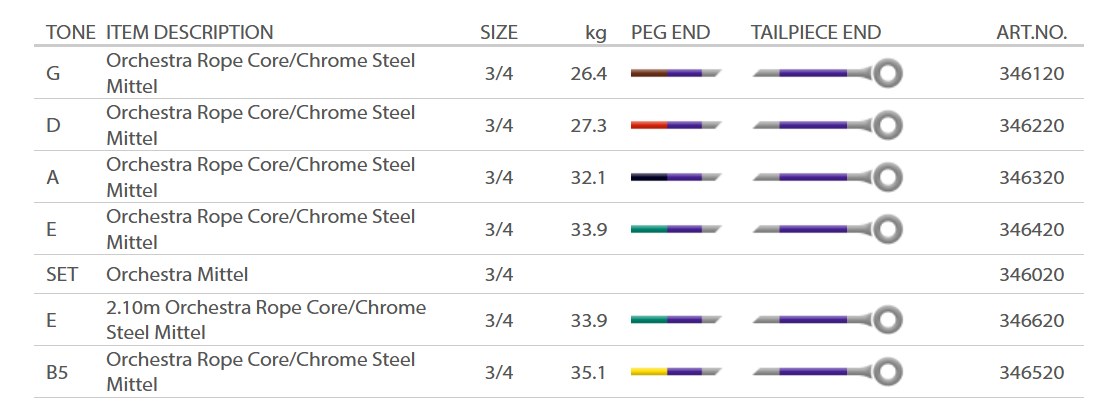The image size is (1114, 419).
Task: Click the TAILPIECE END column header
Action: point(815,33)
